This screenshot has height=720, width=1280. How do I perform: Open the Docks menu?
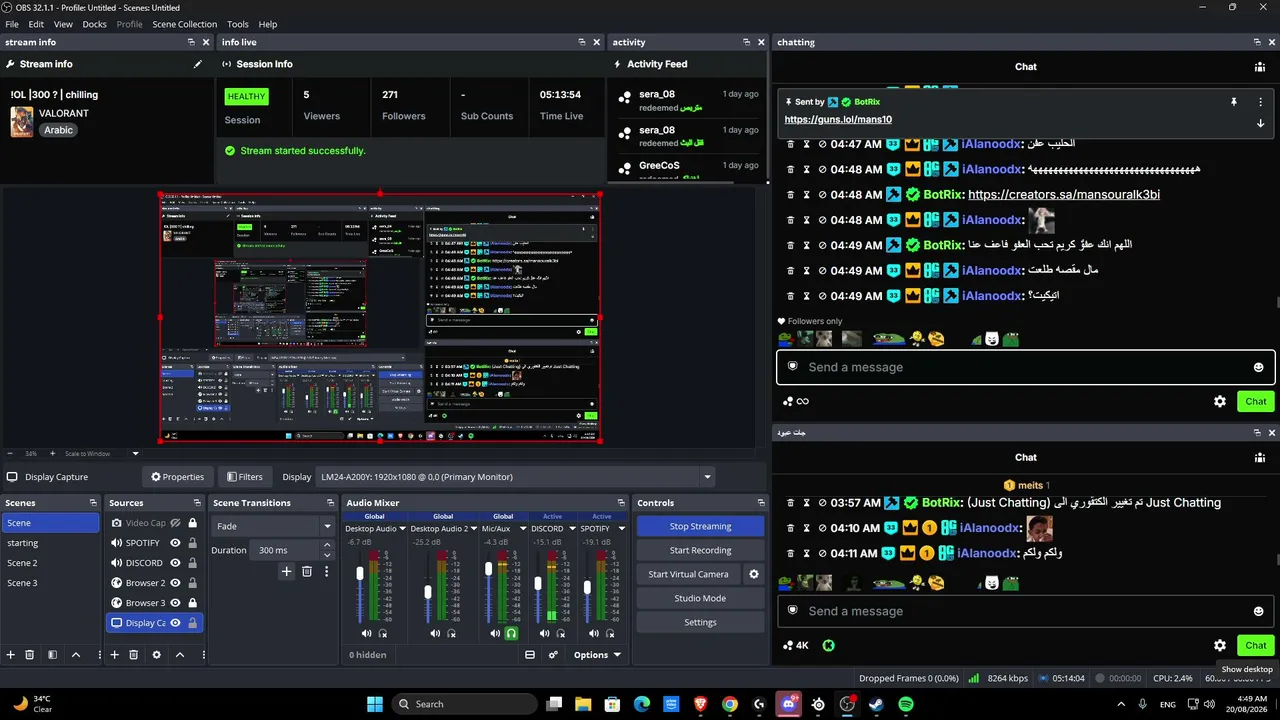(x=94, y=24)
